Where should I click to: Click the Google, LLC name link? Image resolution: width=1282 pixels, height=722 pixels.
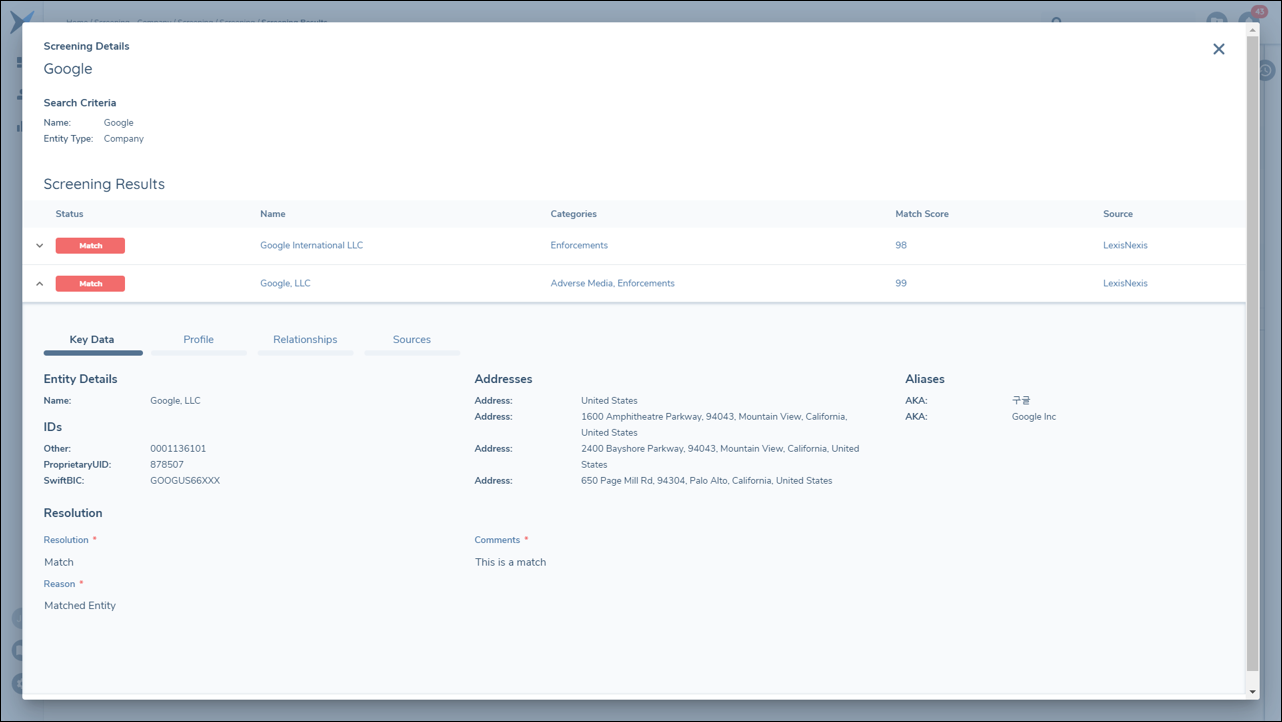point(285,283)
